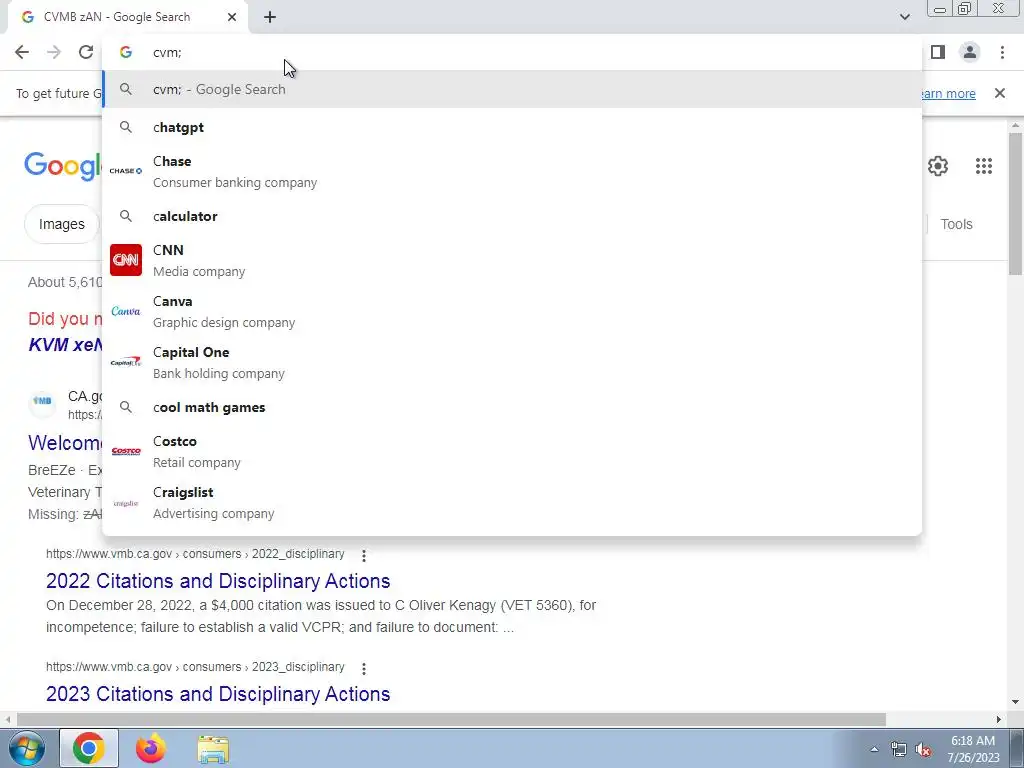Open options for the 2023_disciplinary result
The image size is (1024, 768).
pos(364,668)
